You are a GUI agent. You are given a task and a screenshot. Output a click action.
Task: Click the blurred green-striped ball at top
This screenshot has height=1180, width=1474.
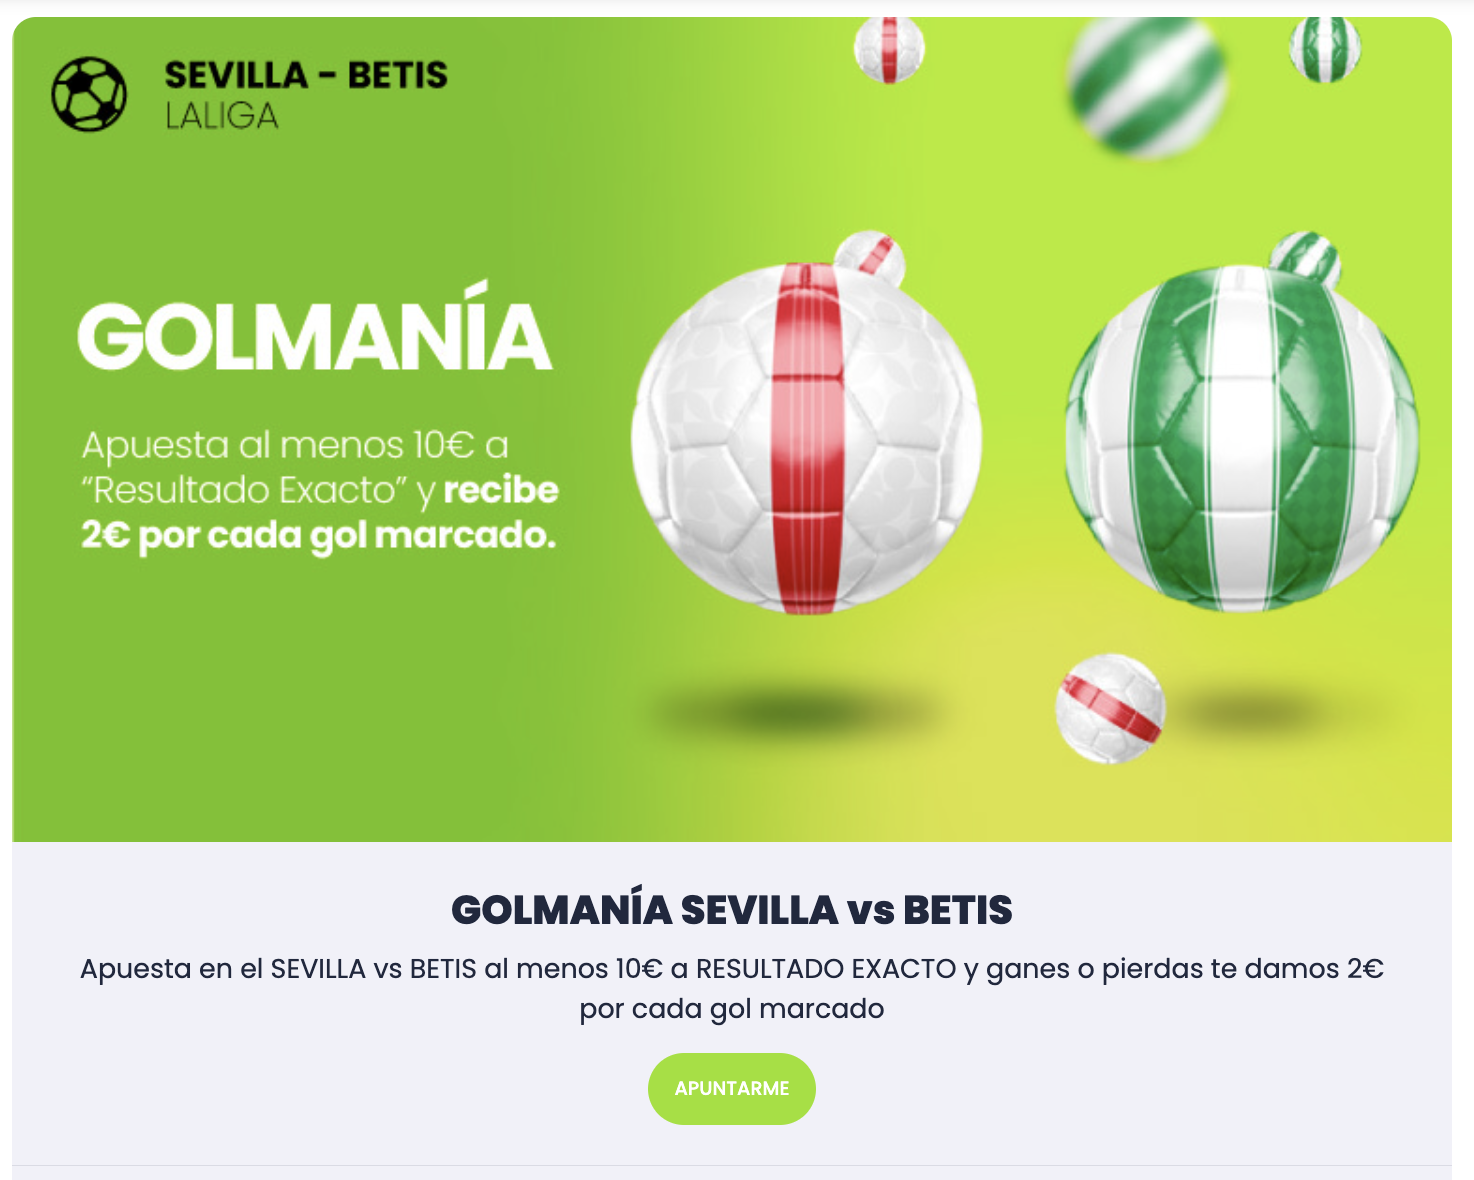(1146, 86)
